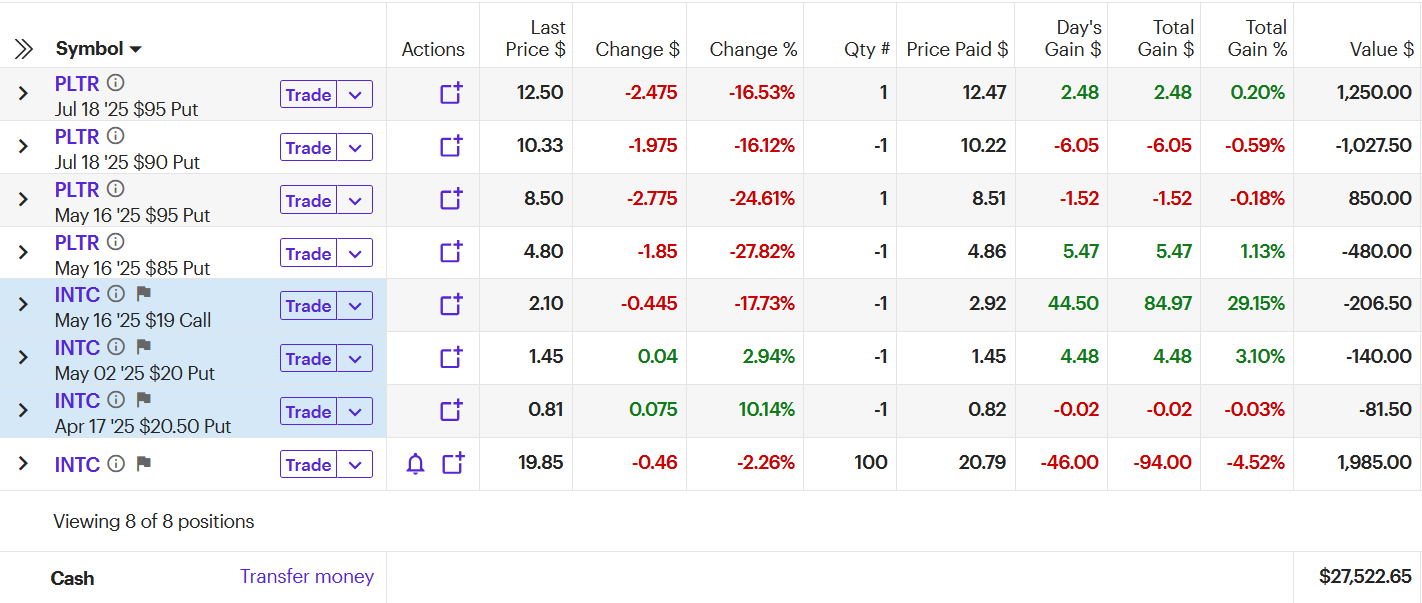Viewport: 1422px width, 603px height.
Task: Click the flag icon on INTC May $19 Call
Action: 143,294
